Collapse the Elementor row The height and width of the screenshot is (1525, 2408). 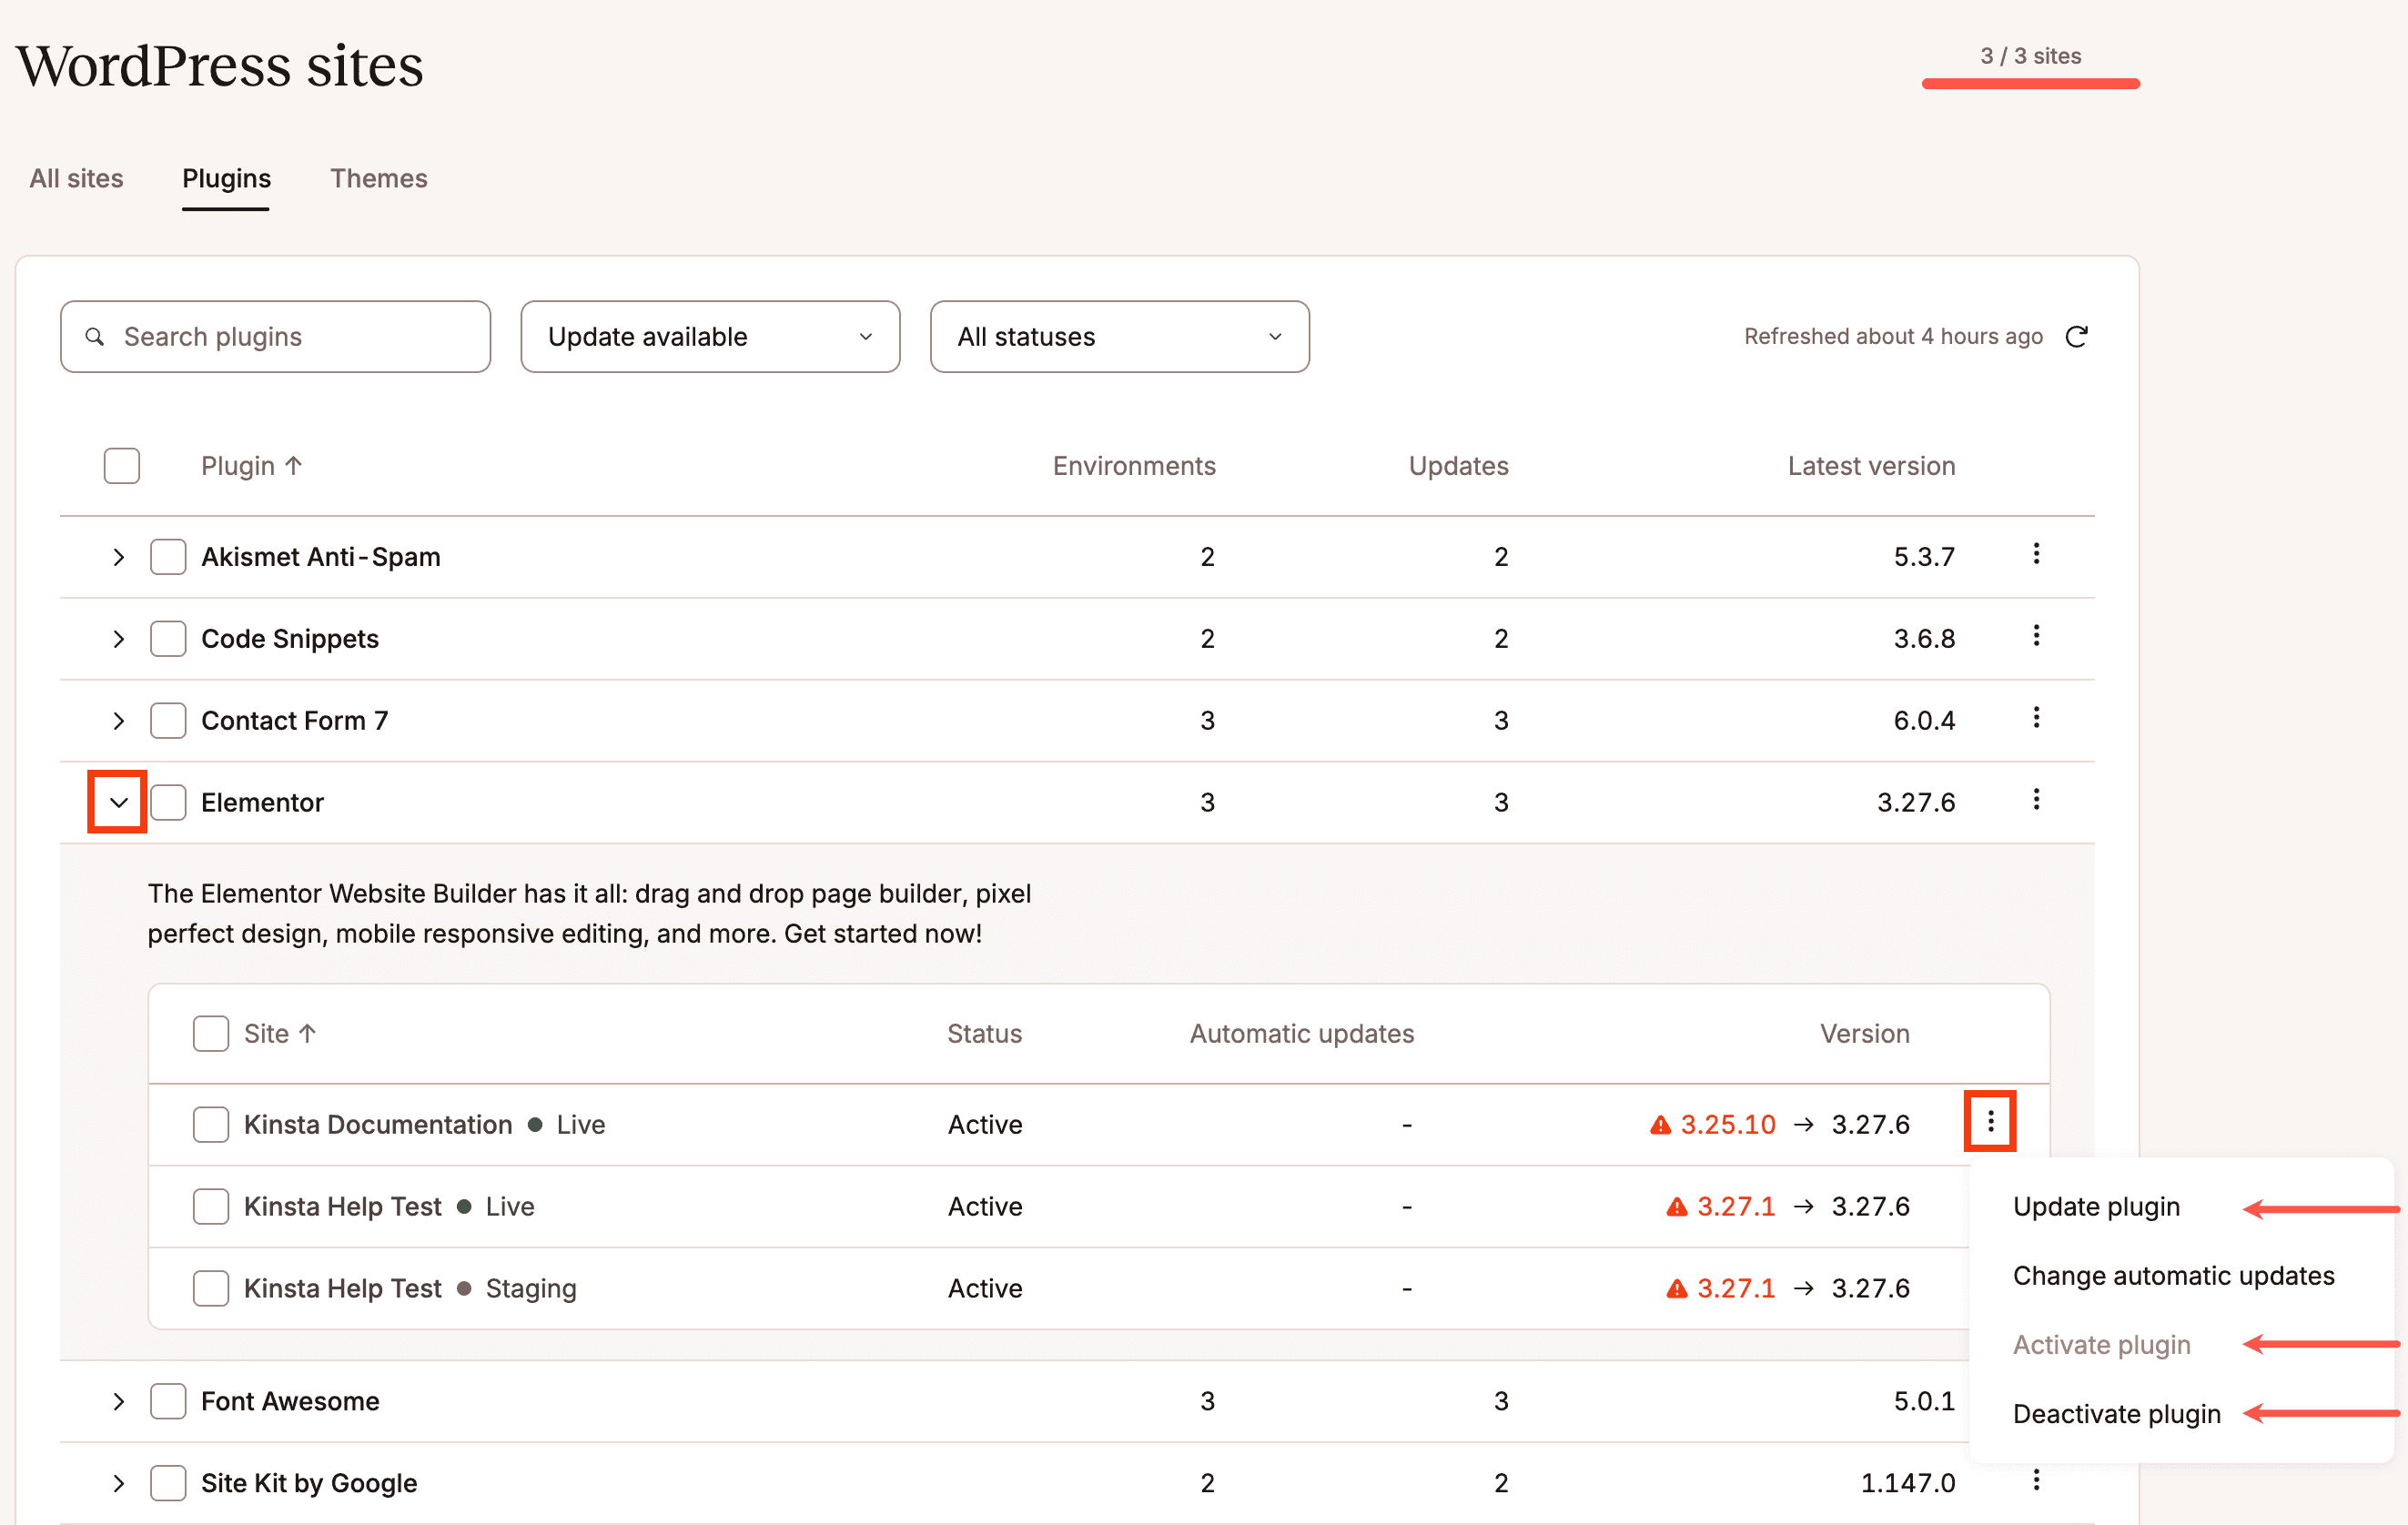pyautogui.click(x=118, y=802)
